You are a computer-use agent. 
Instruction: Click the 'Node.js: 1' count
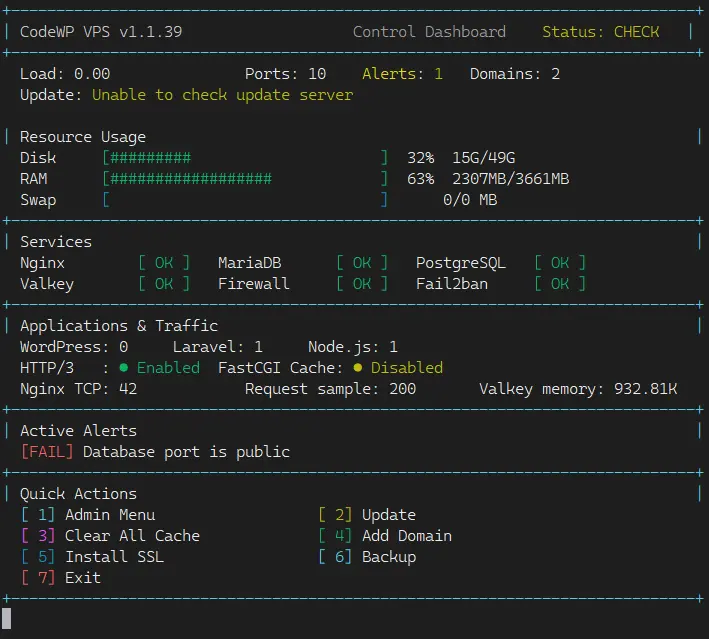(x=353, y=347)
